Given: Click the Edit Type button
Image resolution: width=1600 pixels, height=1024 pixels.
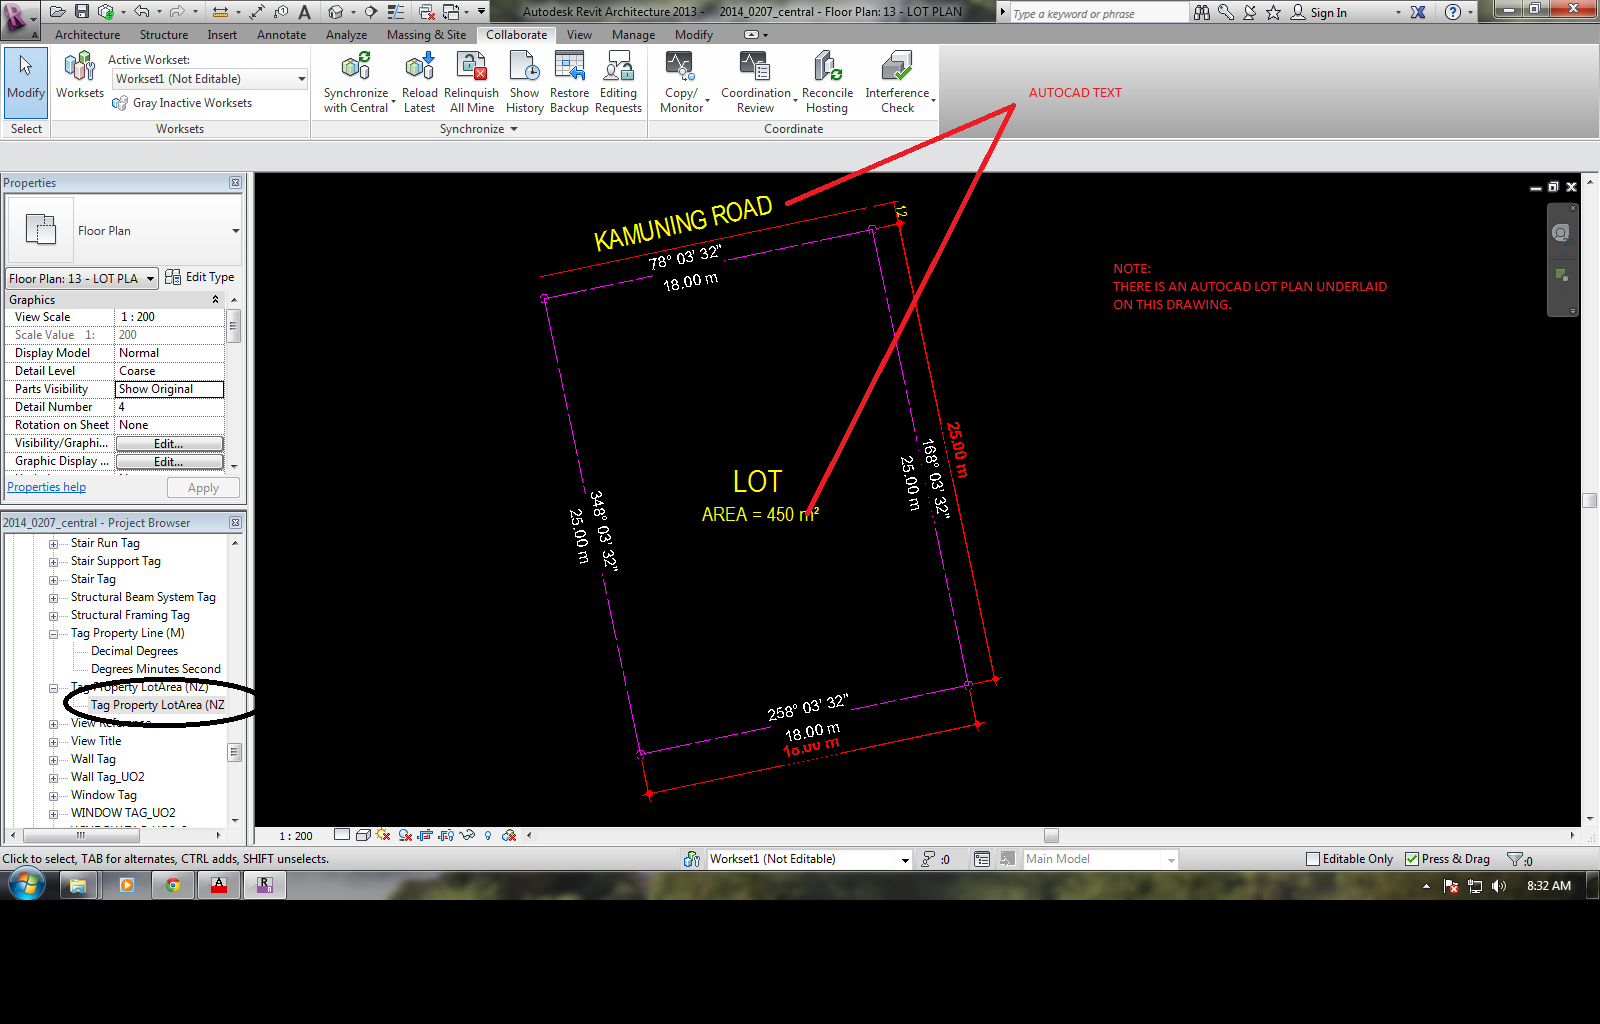Looking at the screenshot, I should coord(200,278).
